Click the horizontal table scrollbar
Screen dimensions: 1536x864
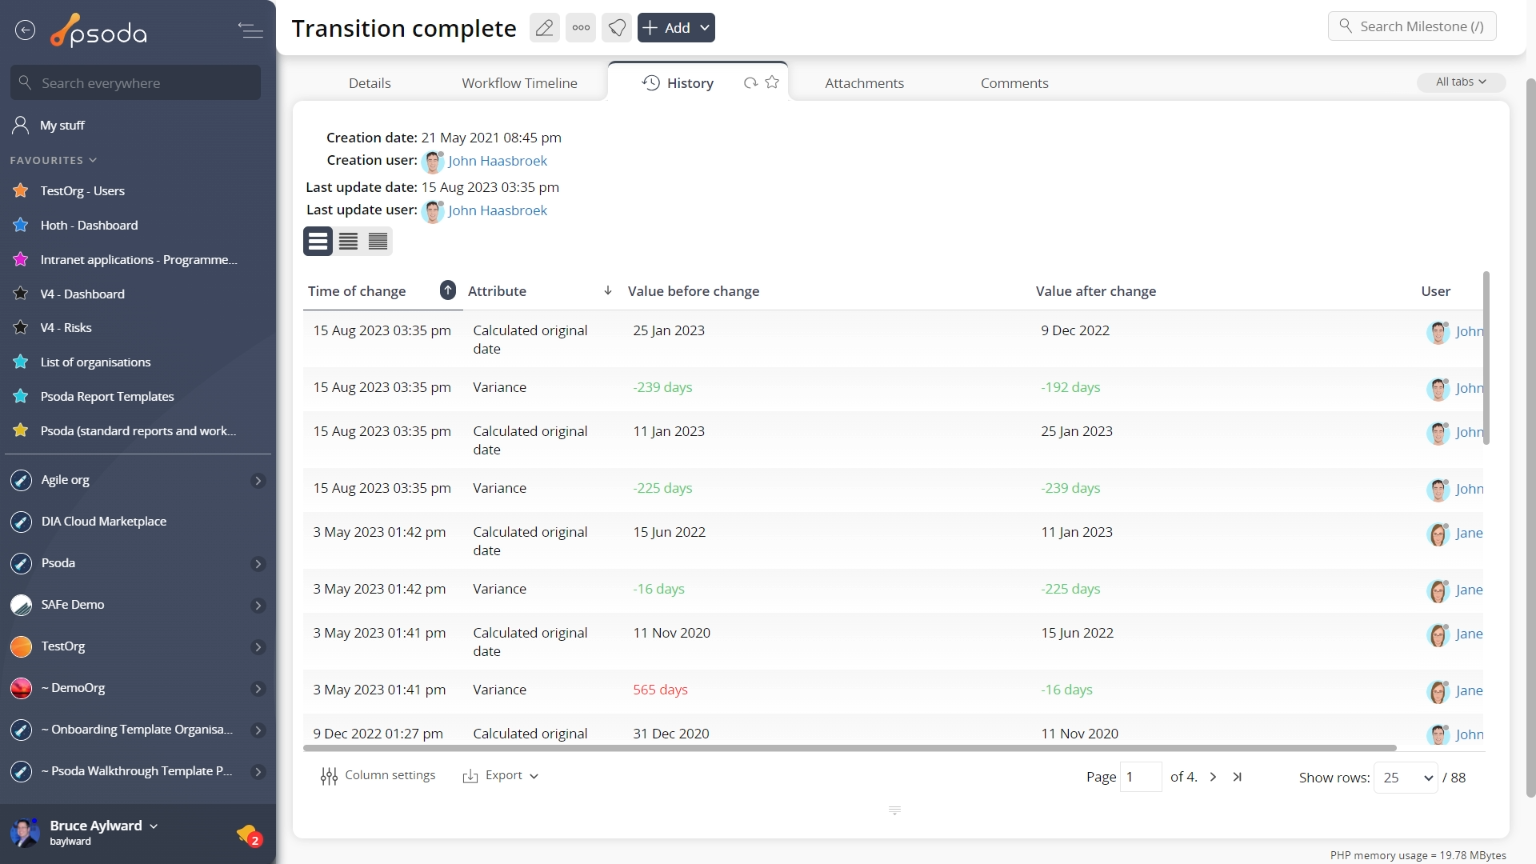pyautogui.click(x=850, y=748)
